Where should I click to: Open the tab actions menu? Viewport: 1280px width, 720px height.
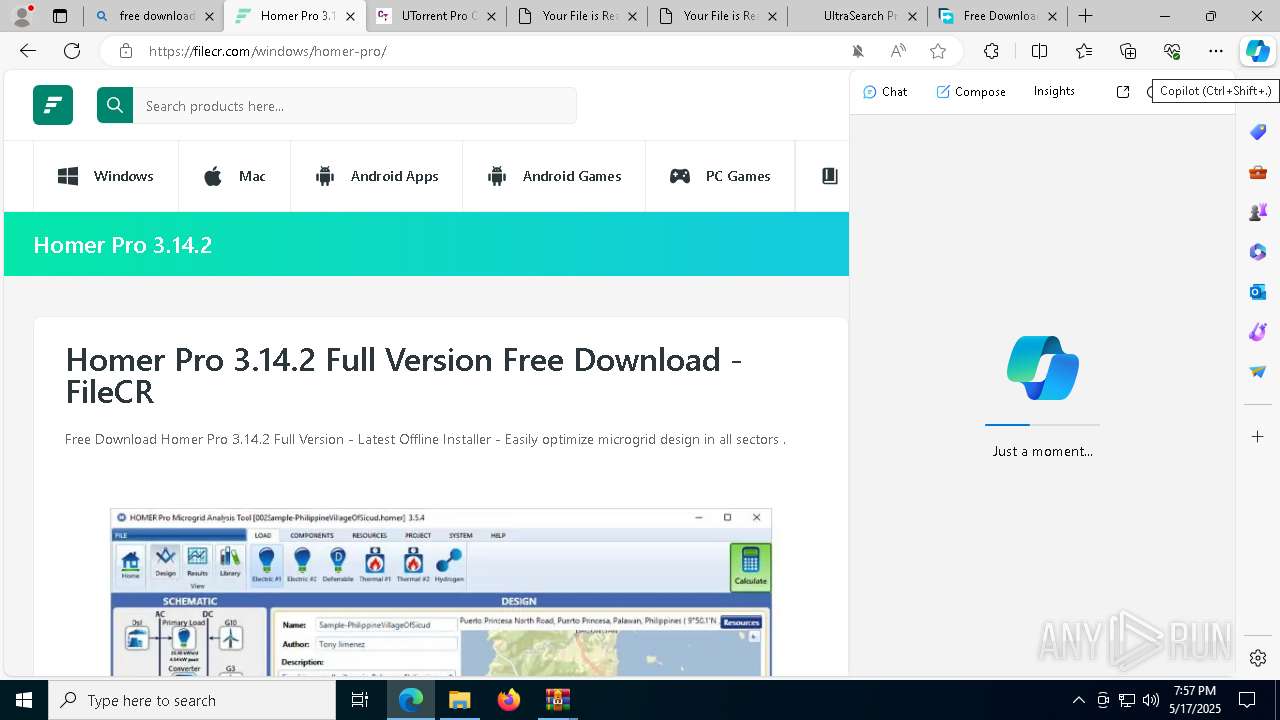(x=60, y=16)
